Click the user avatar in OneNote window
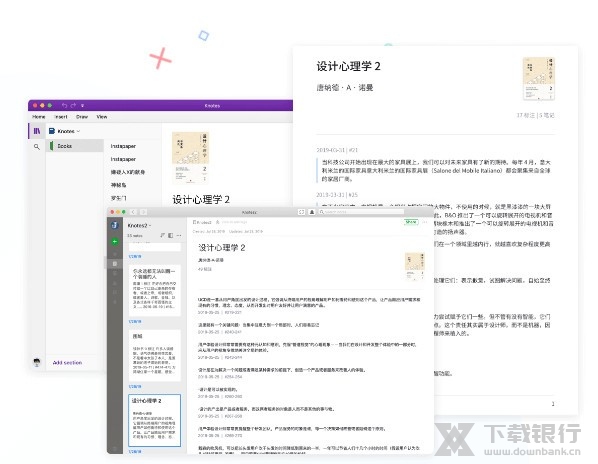This screenshot has width=598, height=464. 37,362
